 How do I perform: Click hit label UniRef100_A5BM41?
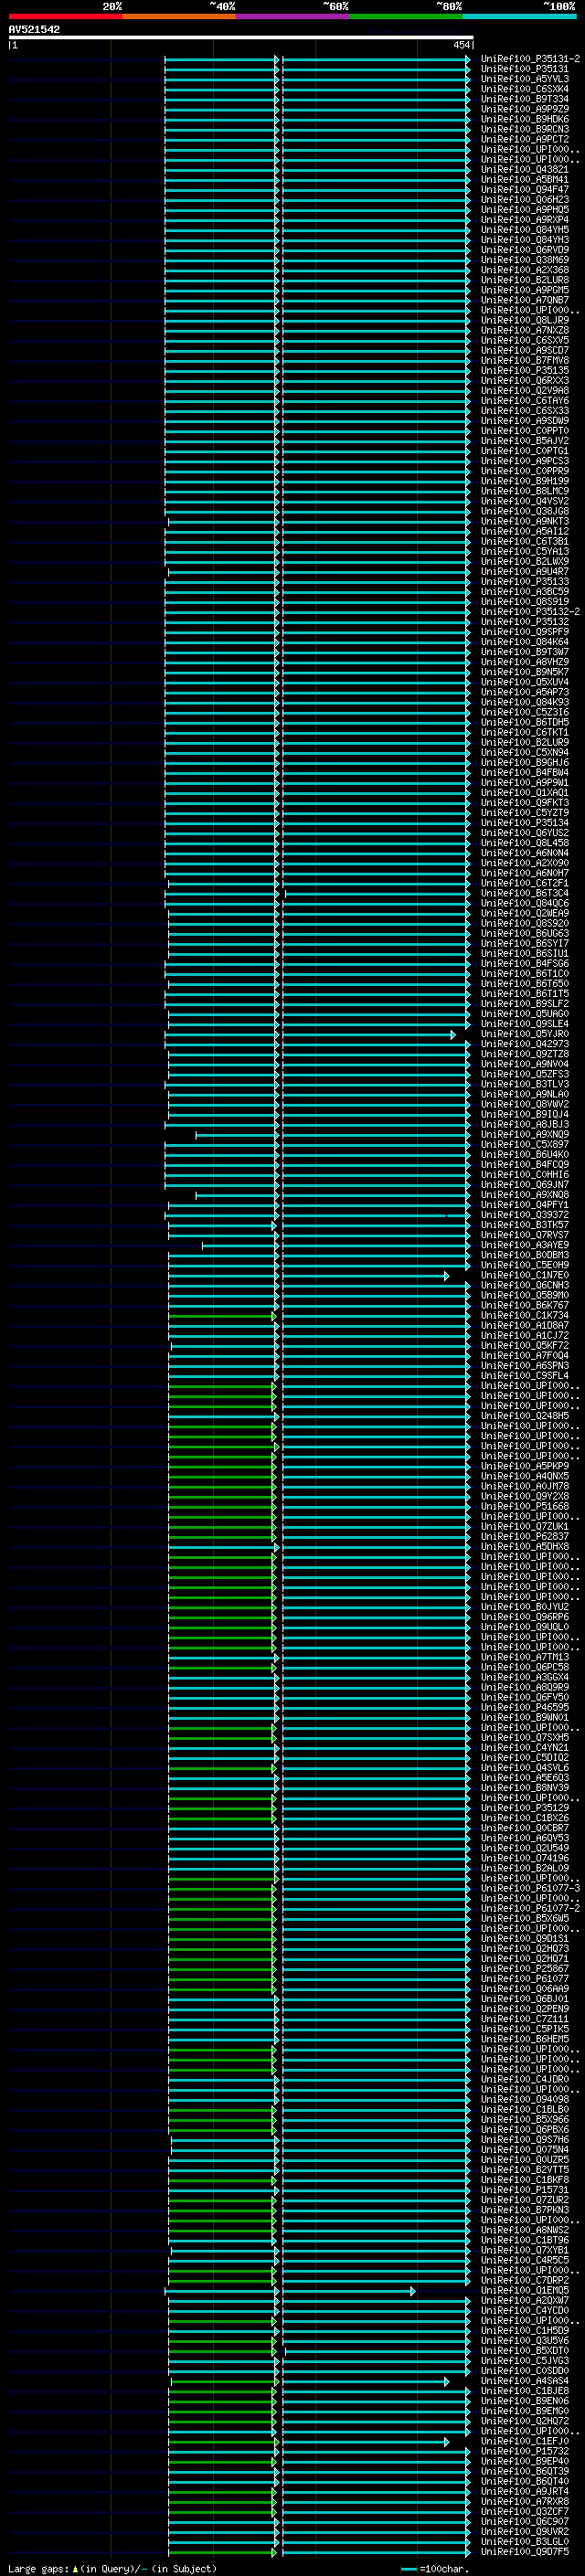[x=525, y=180]
